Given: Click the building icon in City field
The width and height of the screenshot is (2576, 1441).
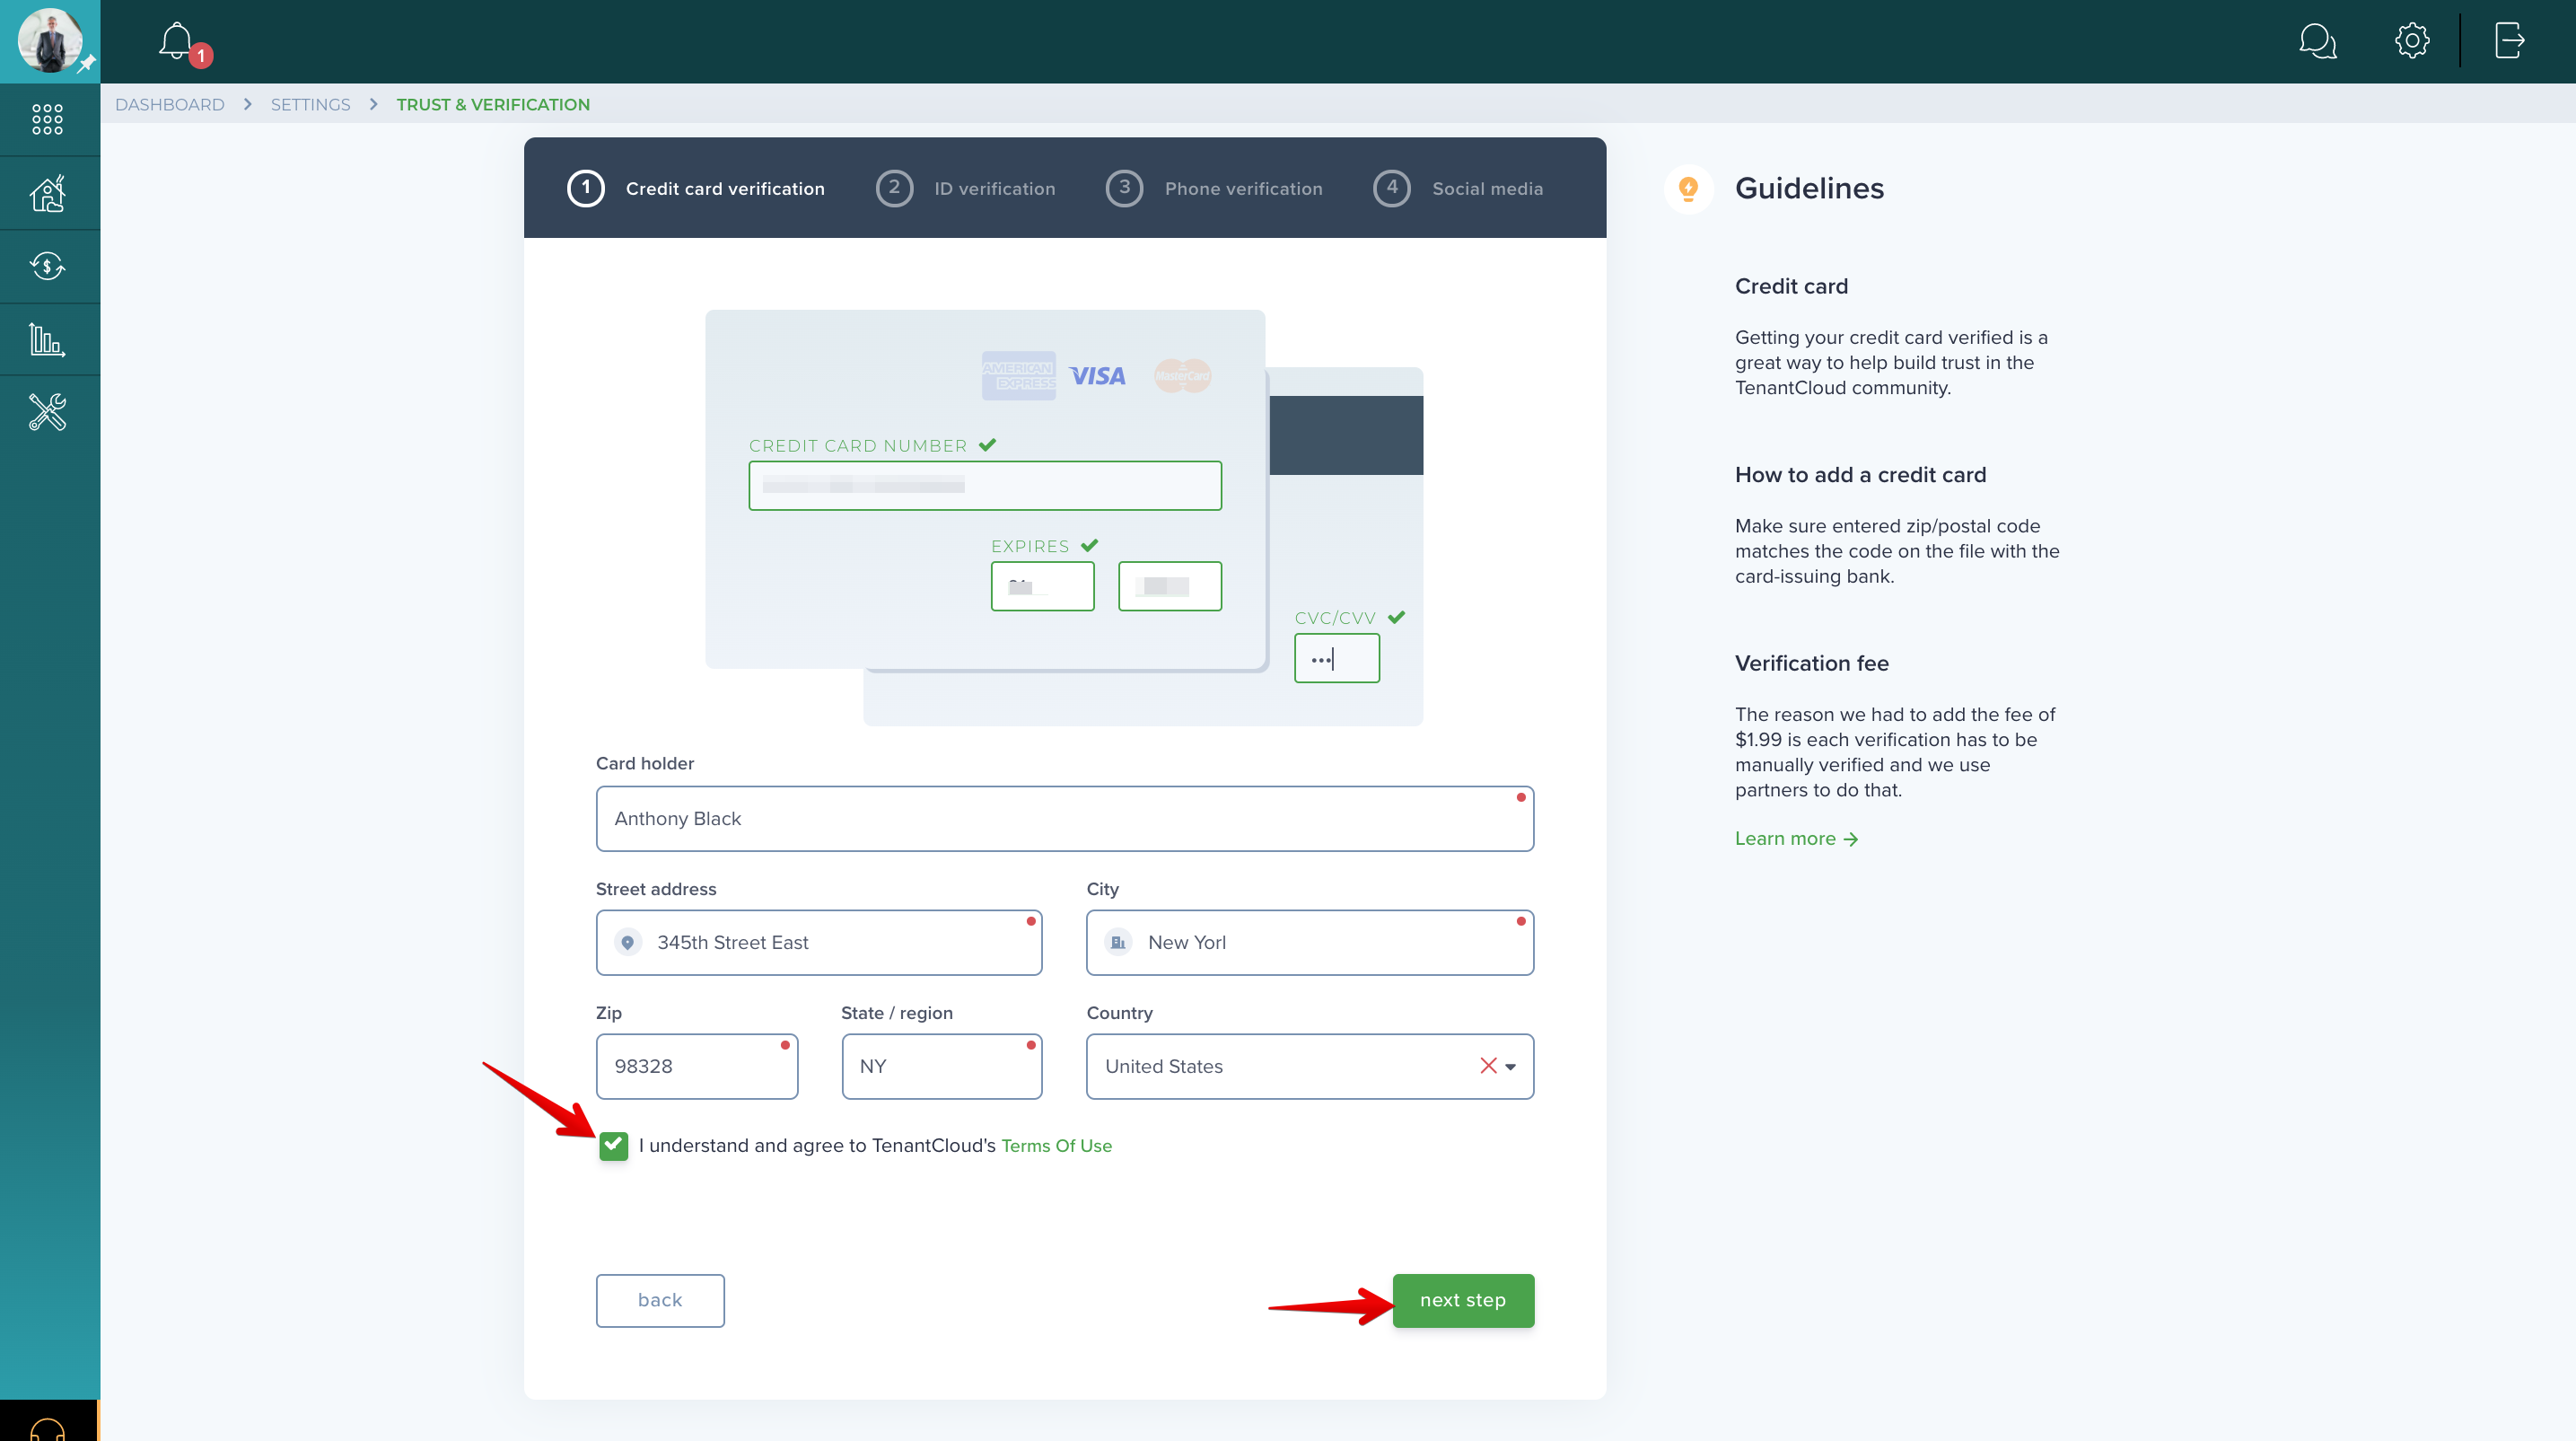Looking at the screenshot, I should [x=1118, y=942].
